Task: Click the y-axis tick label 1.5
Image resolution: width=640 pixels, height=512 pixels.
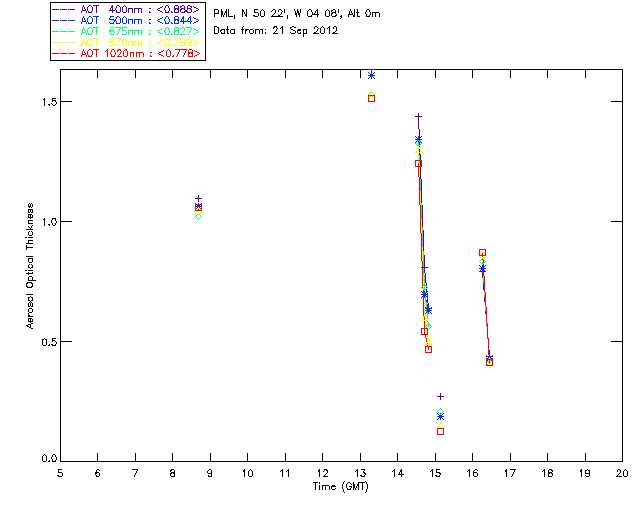Action: pos(48,102)
